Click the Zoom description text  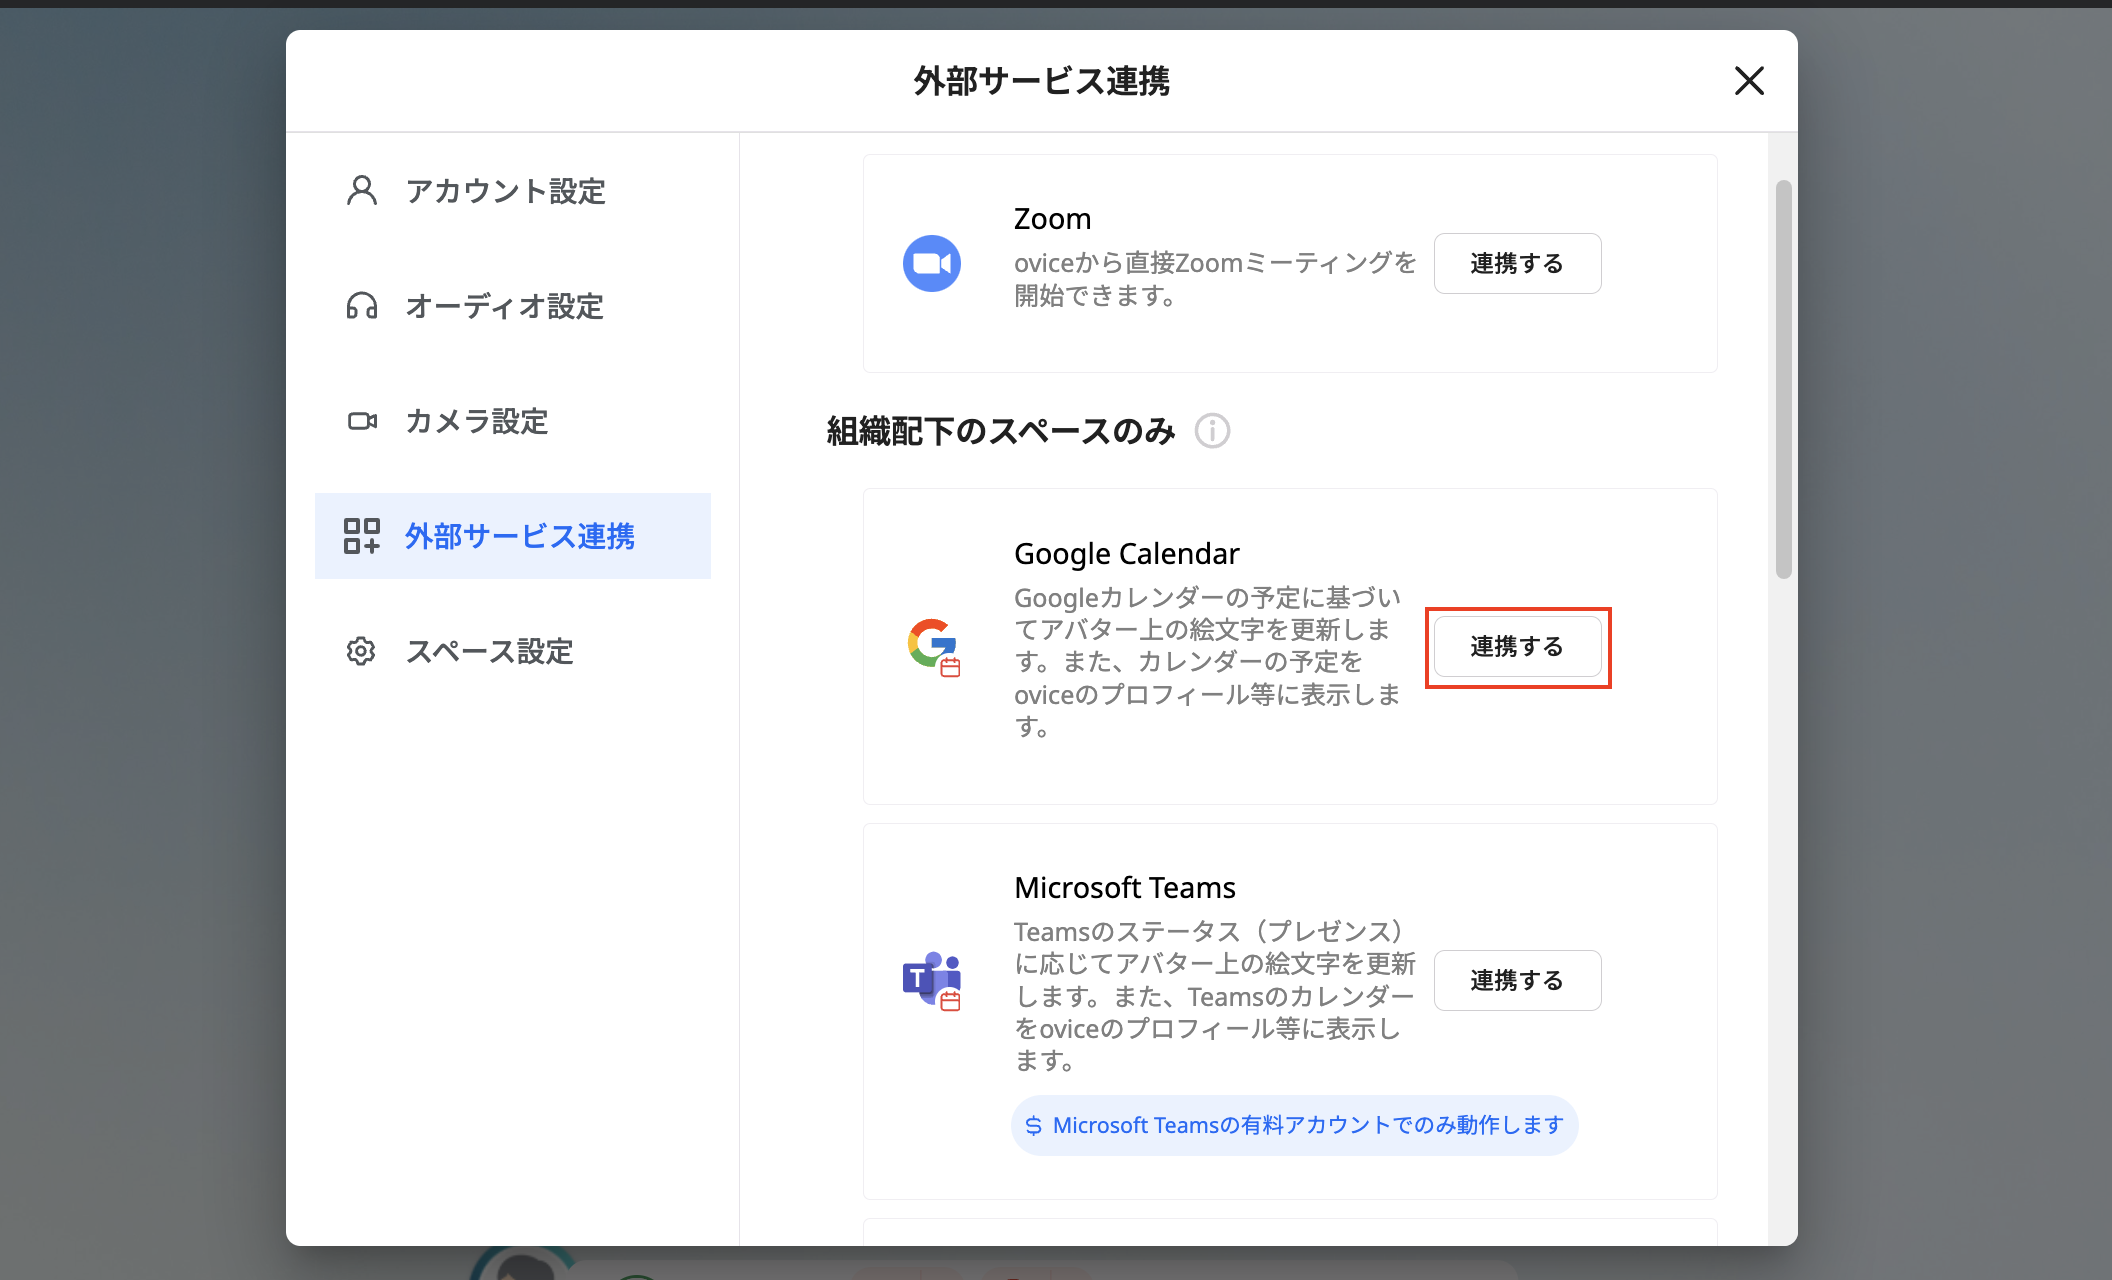(x=1215, y=279)
